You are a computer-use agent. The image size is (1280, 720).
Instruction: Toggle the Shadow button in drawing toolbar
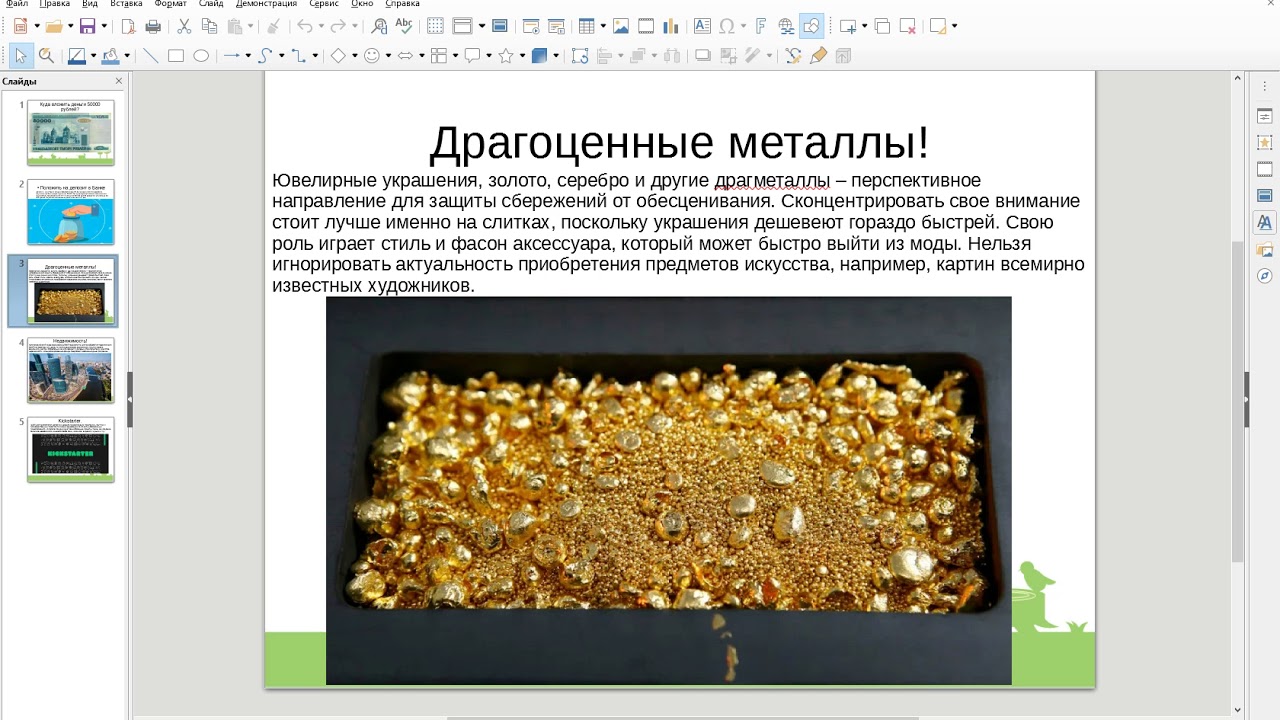(702, 56)
